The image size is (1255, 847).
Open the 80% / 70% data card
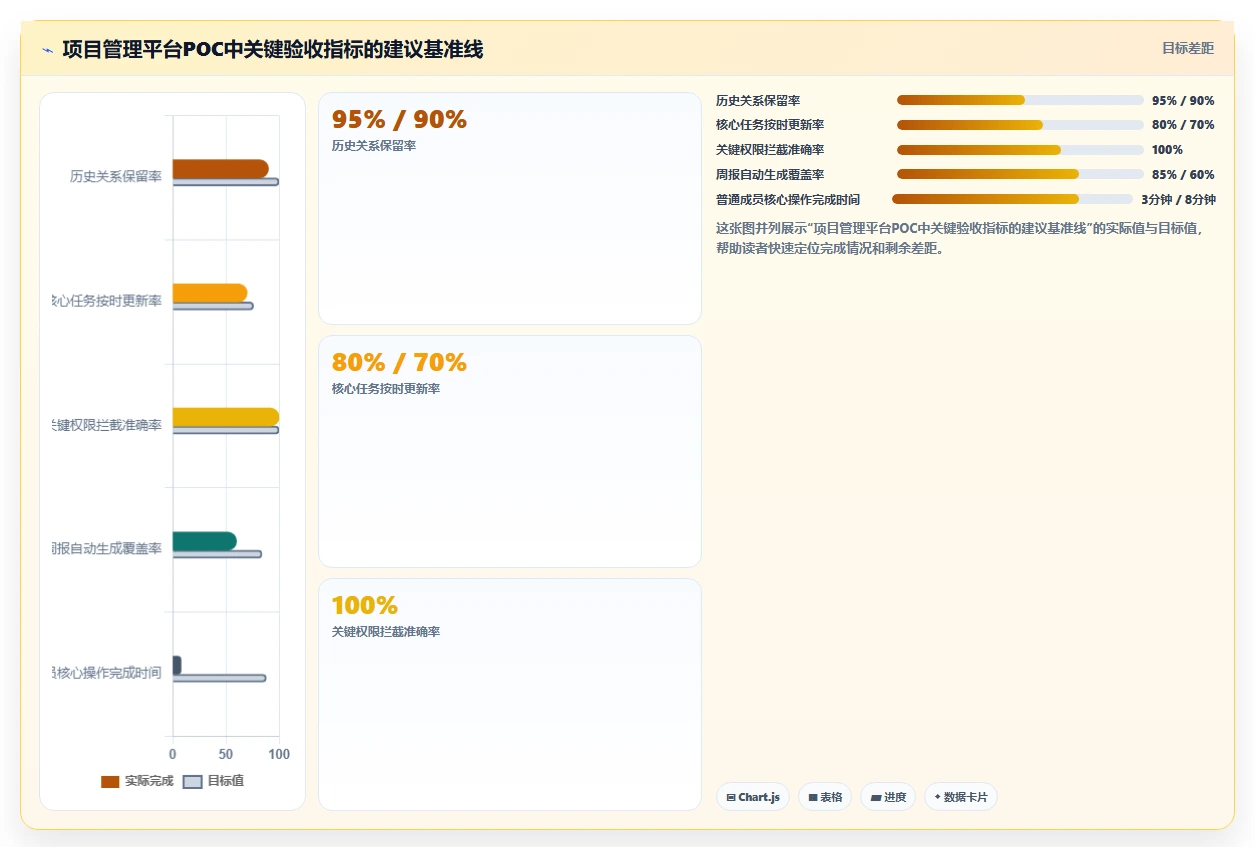510,451
